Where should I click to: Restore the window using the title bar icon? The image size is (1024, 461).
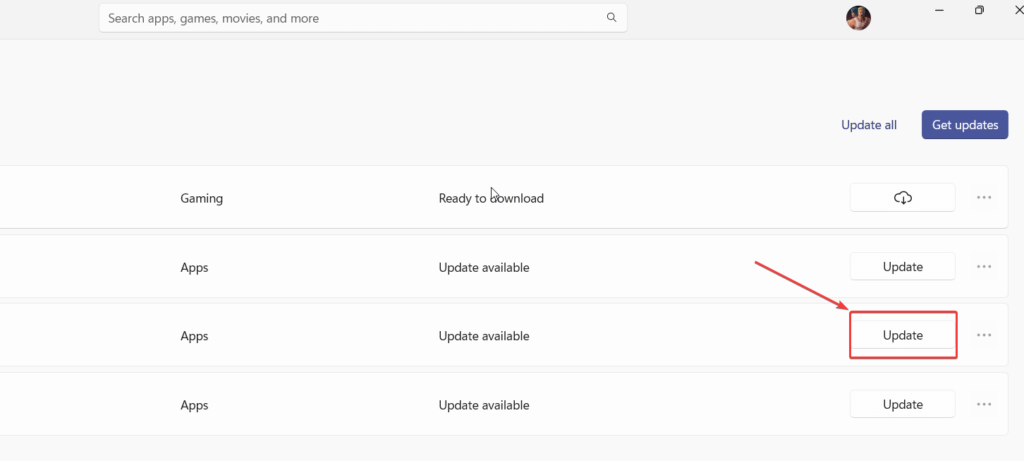pos(979,10)
